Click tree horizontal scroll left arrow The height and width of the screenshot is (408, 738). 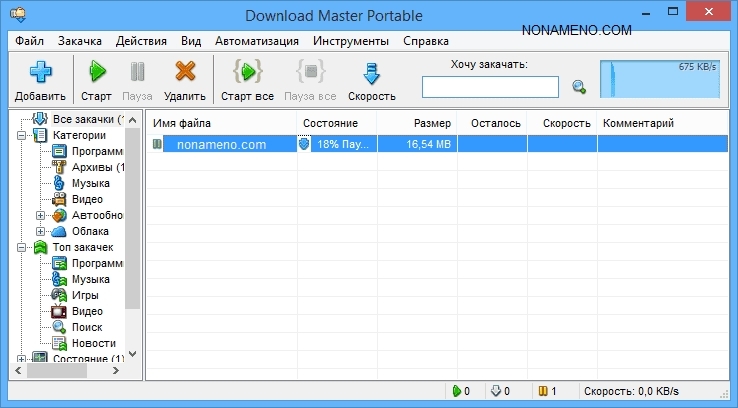(x=18, y=370)
